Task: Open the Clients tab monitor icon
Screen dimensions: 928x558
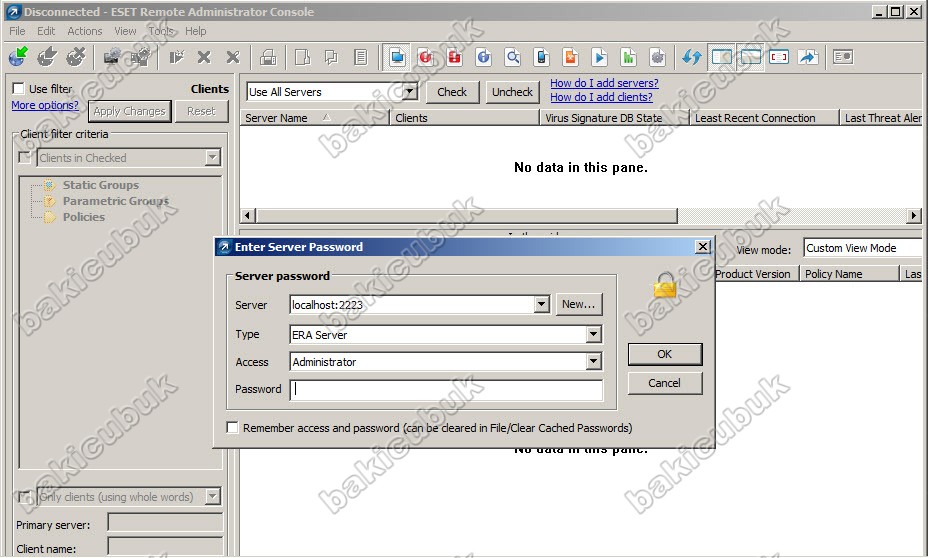Action: click(x=397, y=57)
